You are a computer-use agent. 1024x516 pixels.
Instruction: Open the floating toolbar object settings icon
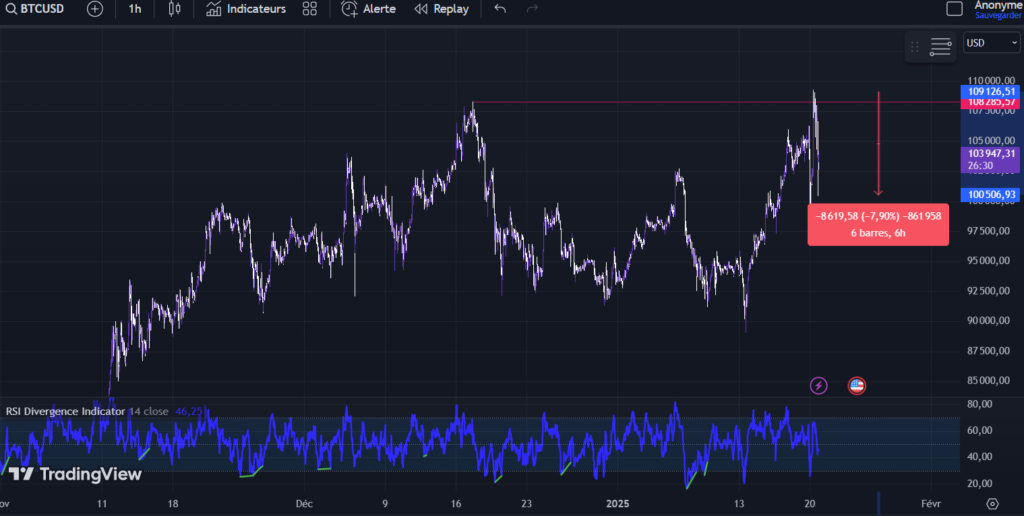point(940,46)
